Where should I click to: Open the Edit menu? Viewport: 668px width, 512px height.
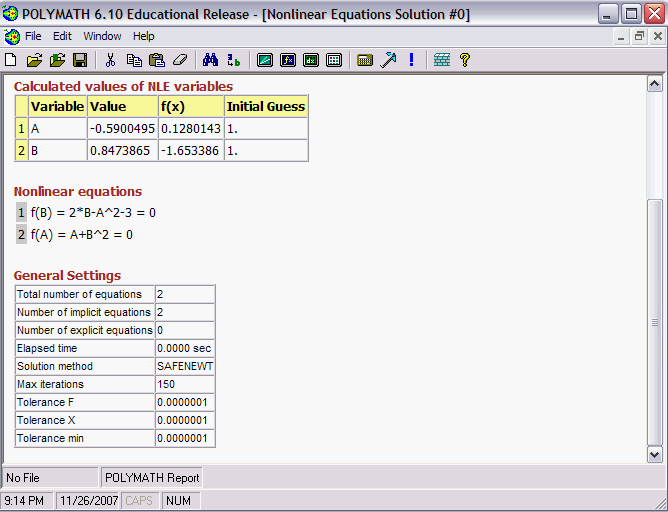[62, 36]
